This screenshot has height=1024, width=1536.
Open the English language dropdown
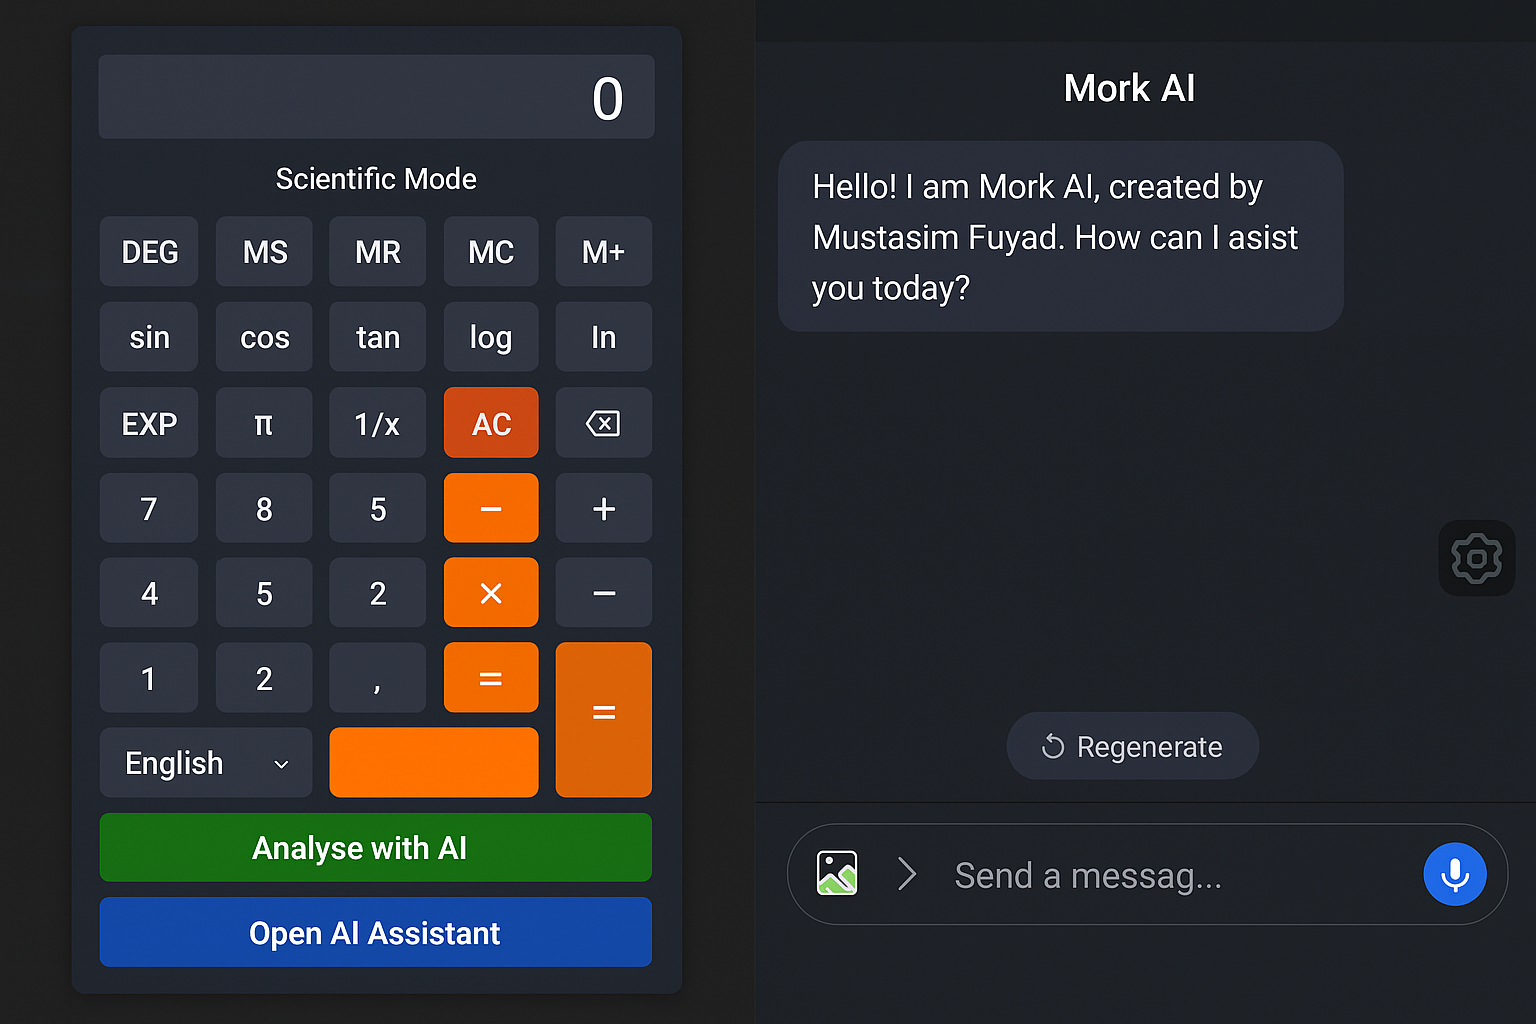[x=206, y=763]
